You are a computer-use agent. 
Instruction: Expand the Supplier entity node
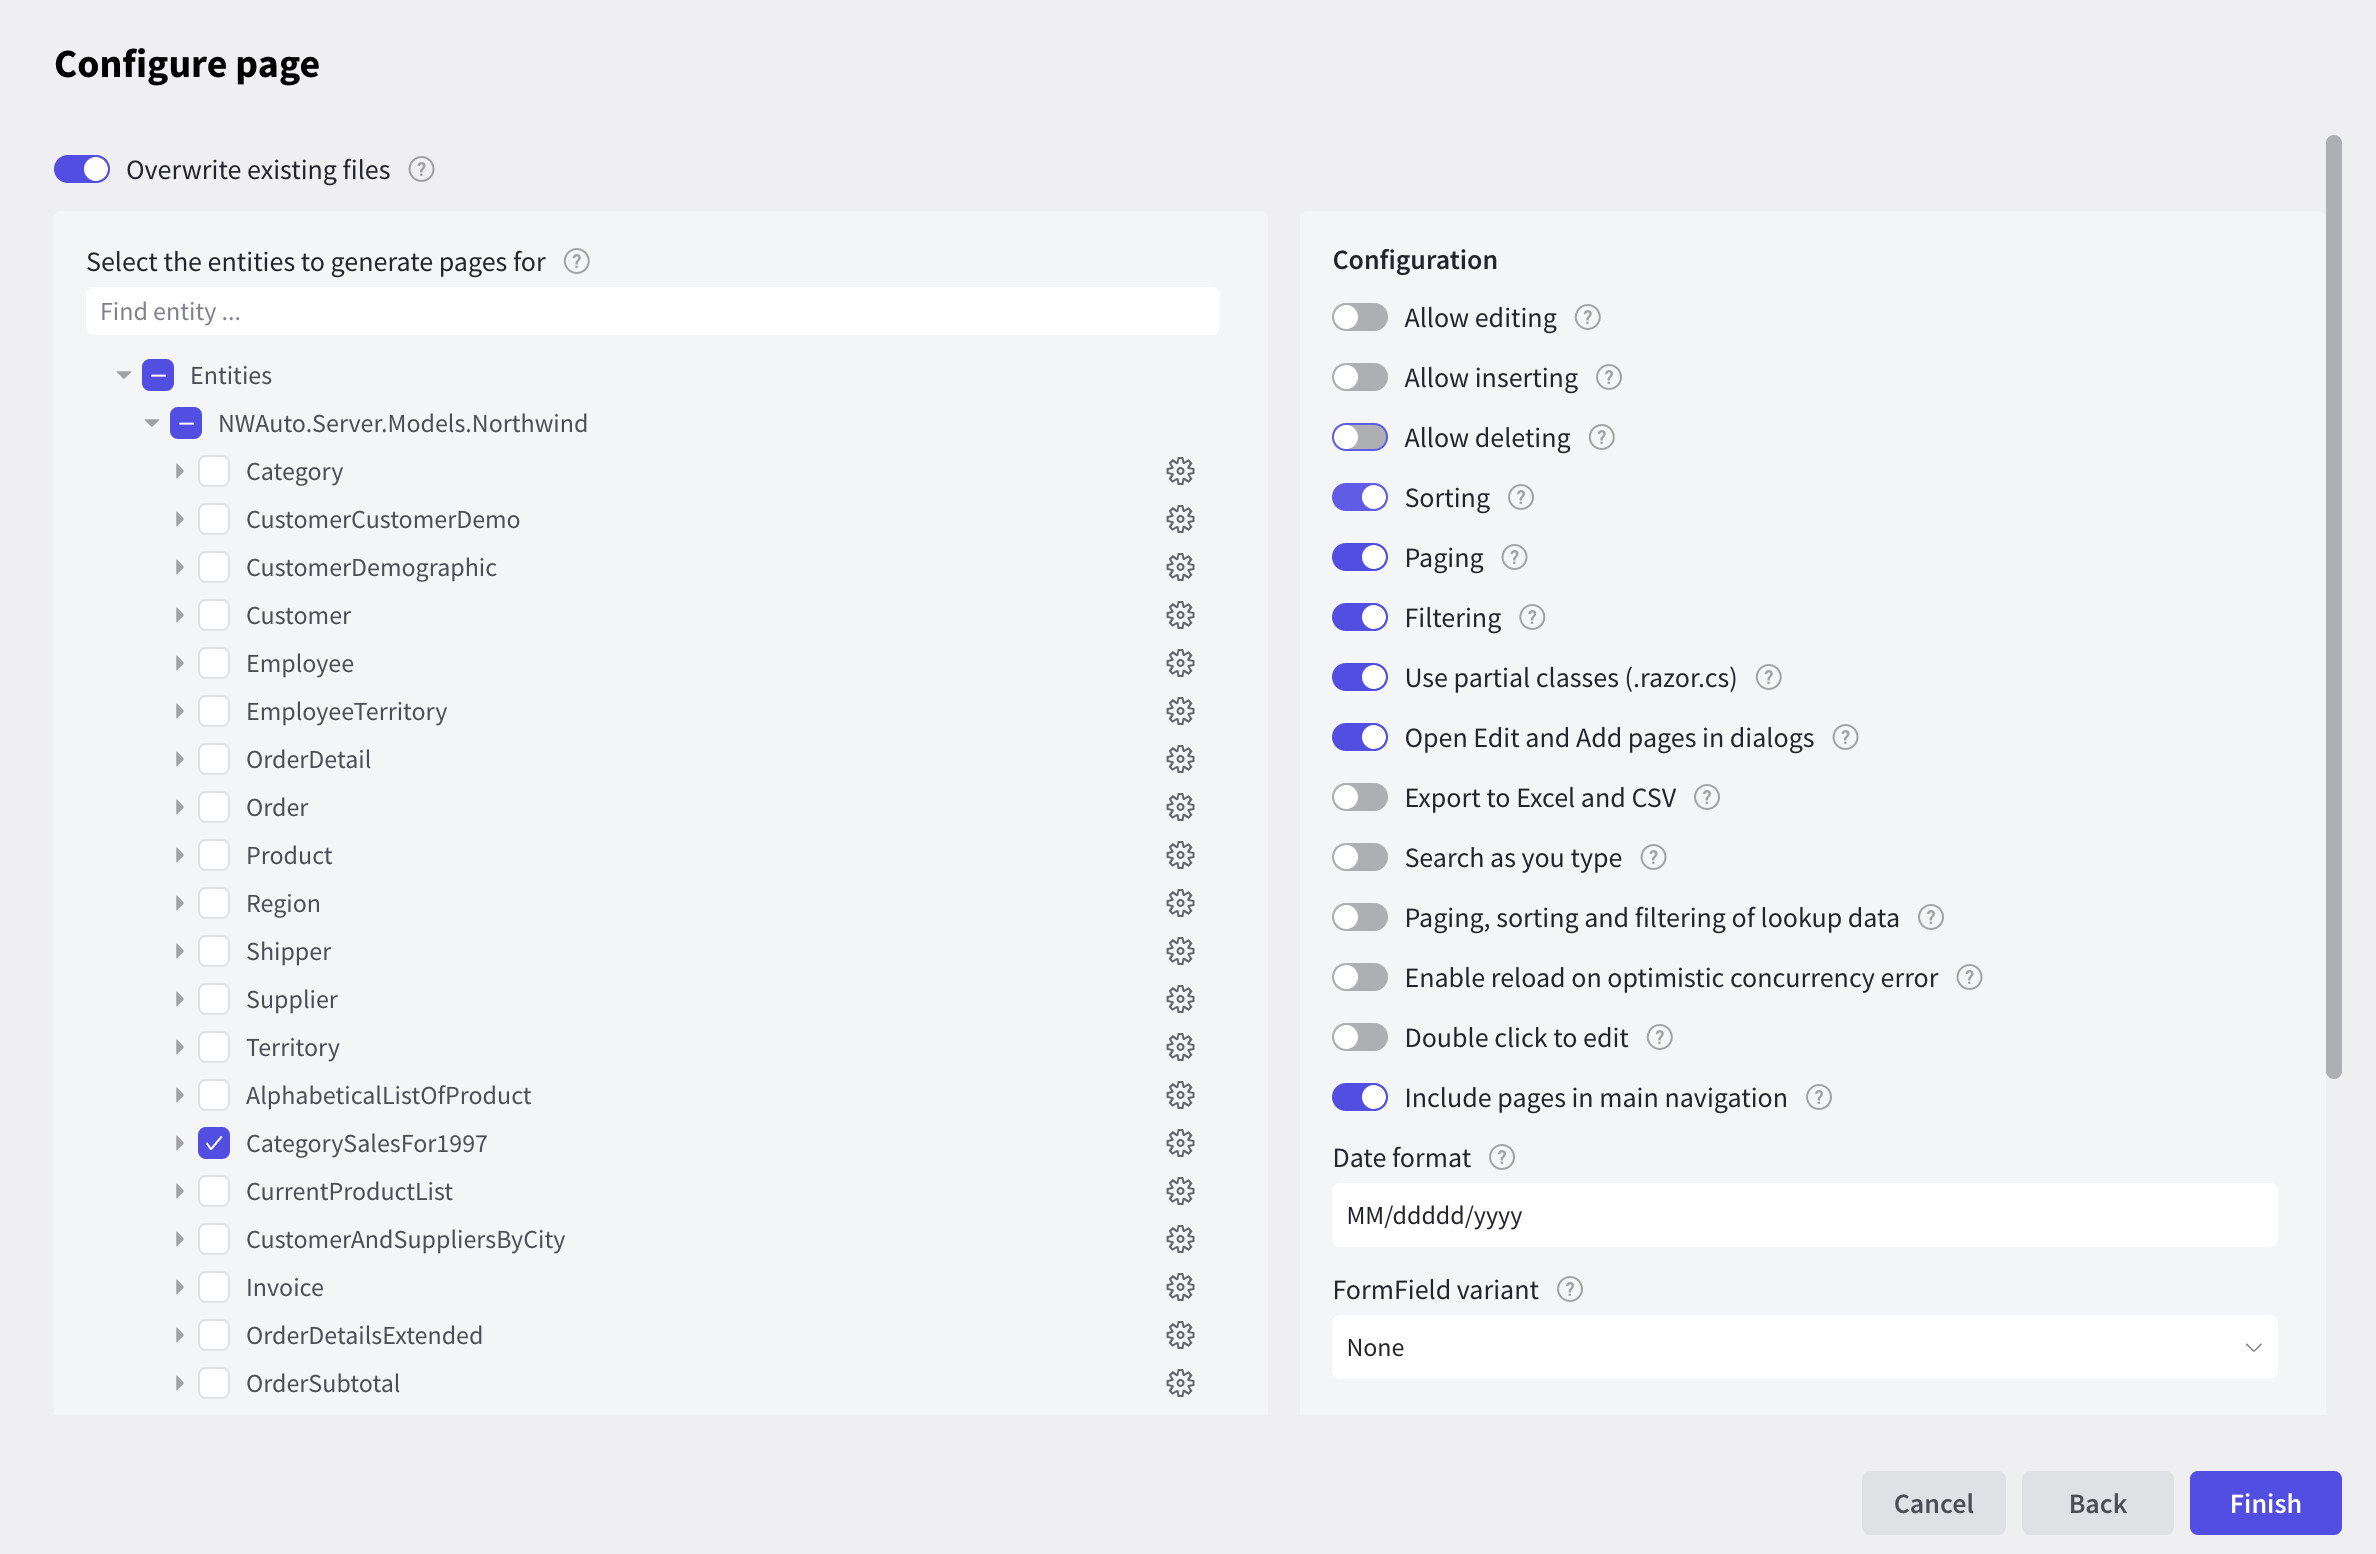[180, 999]
